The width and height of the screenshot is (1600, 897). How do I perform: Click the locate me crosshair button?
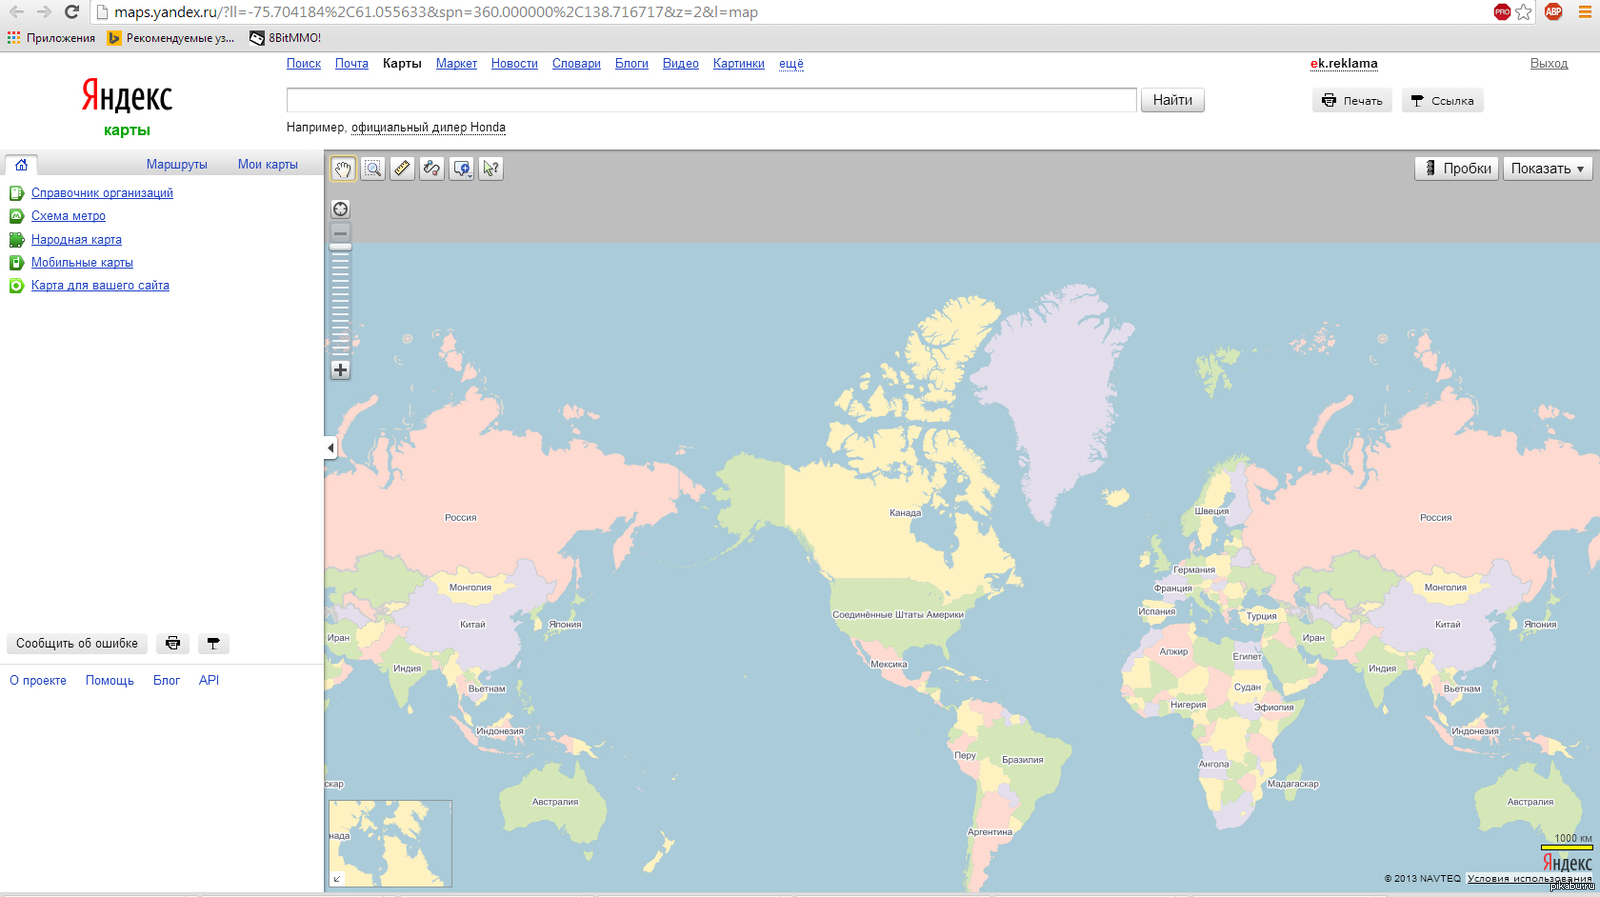(x=341, y=209)
